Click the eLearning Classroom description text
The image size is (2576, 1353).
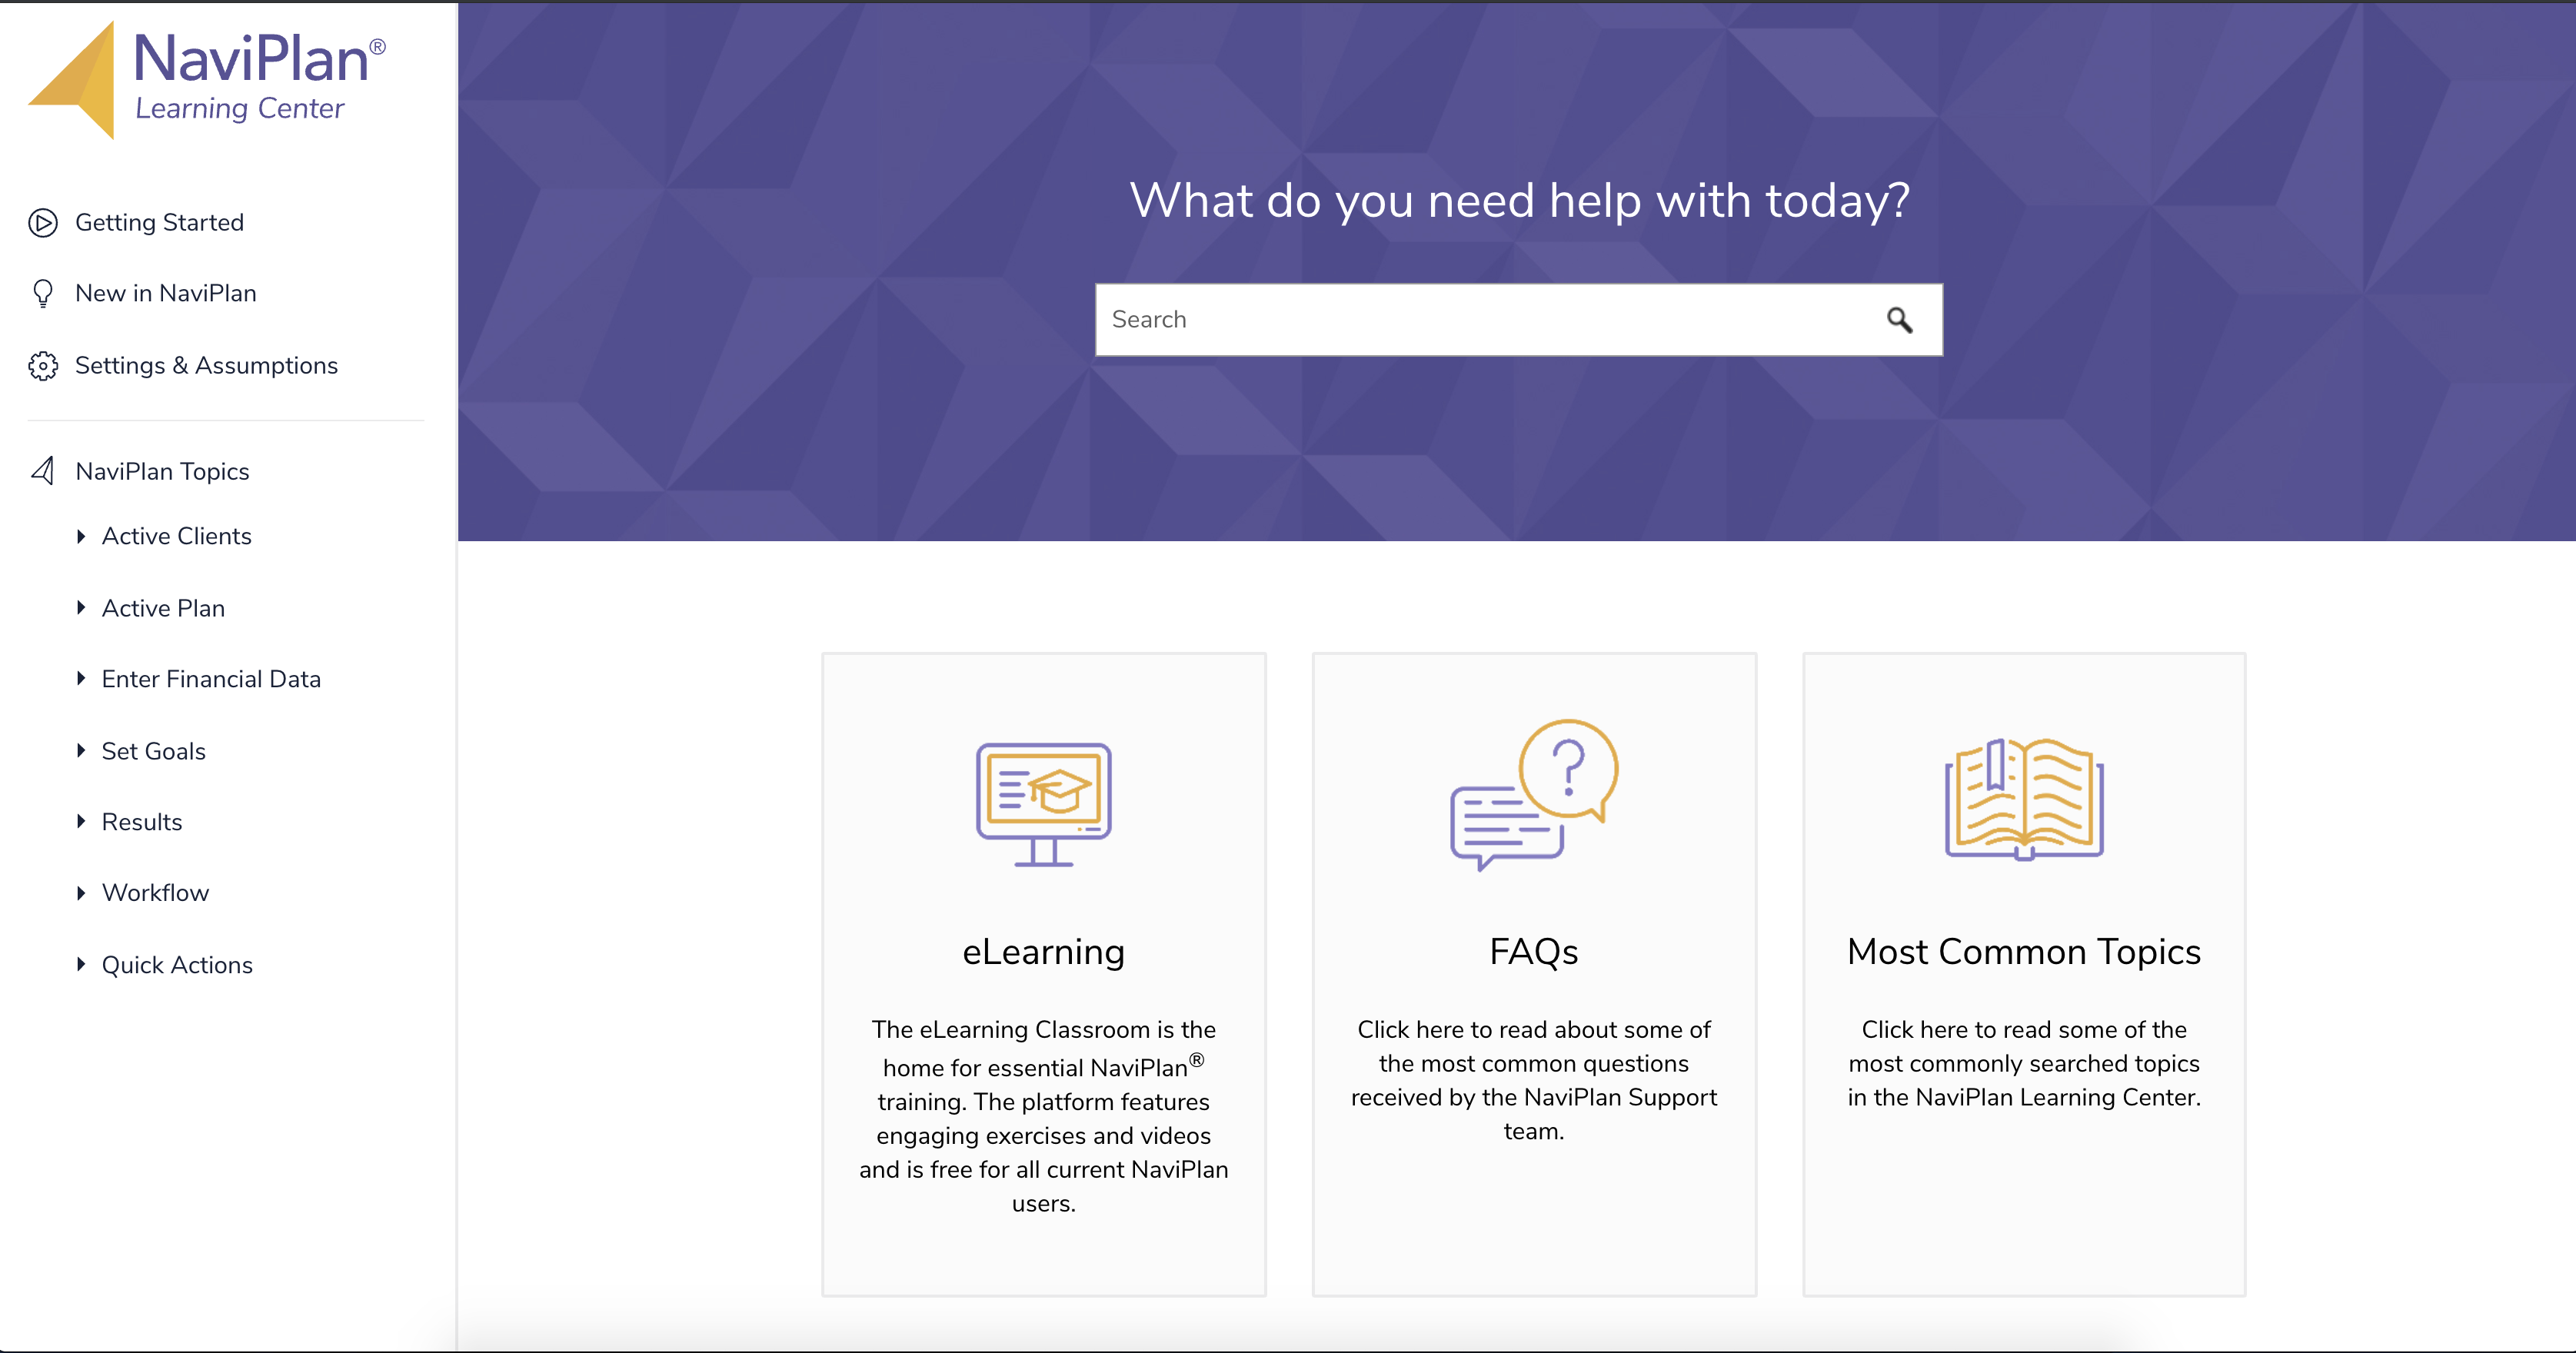pos(1043,1116)
